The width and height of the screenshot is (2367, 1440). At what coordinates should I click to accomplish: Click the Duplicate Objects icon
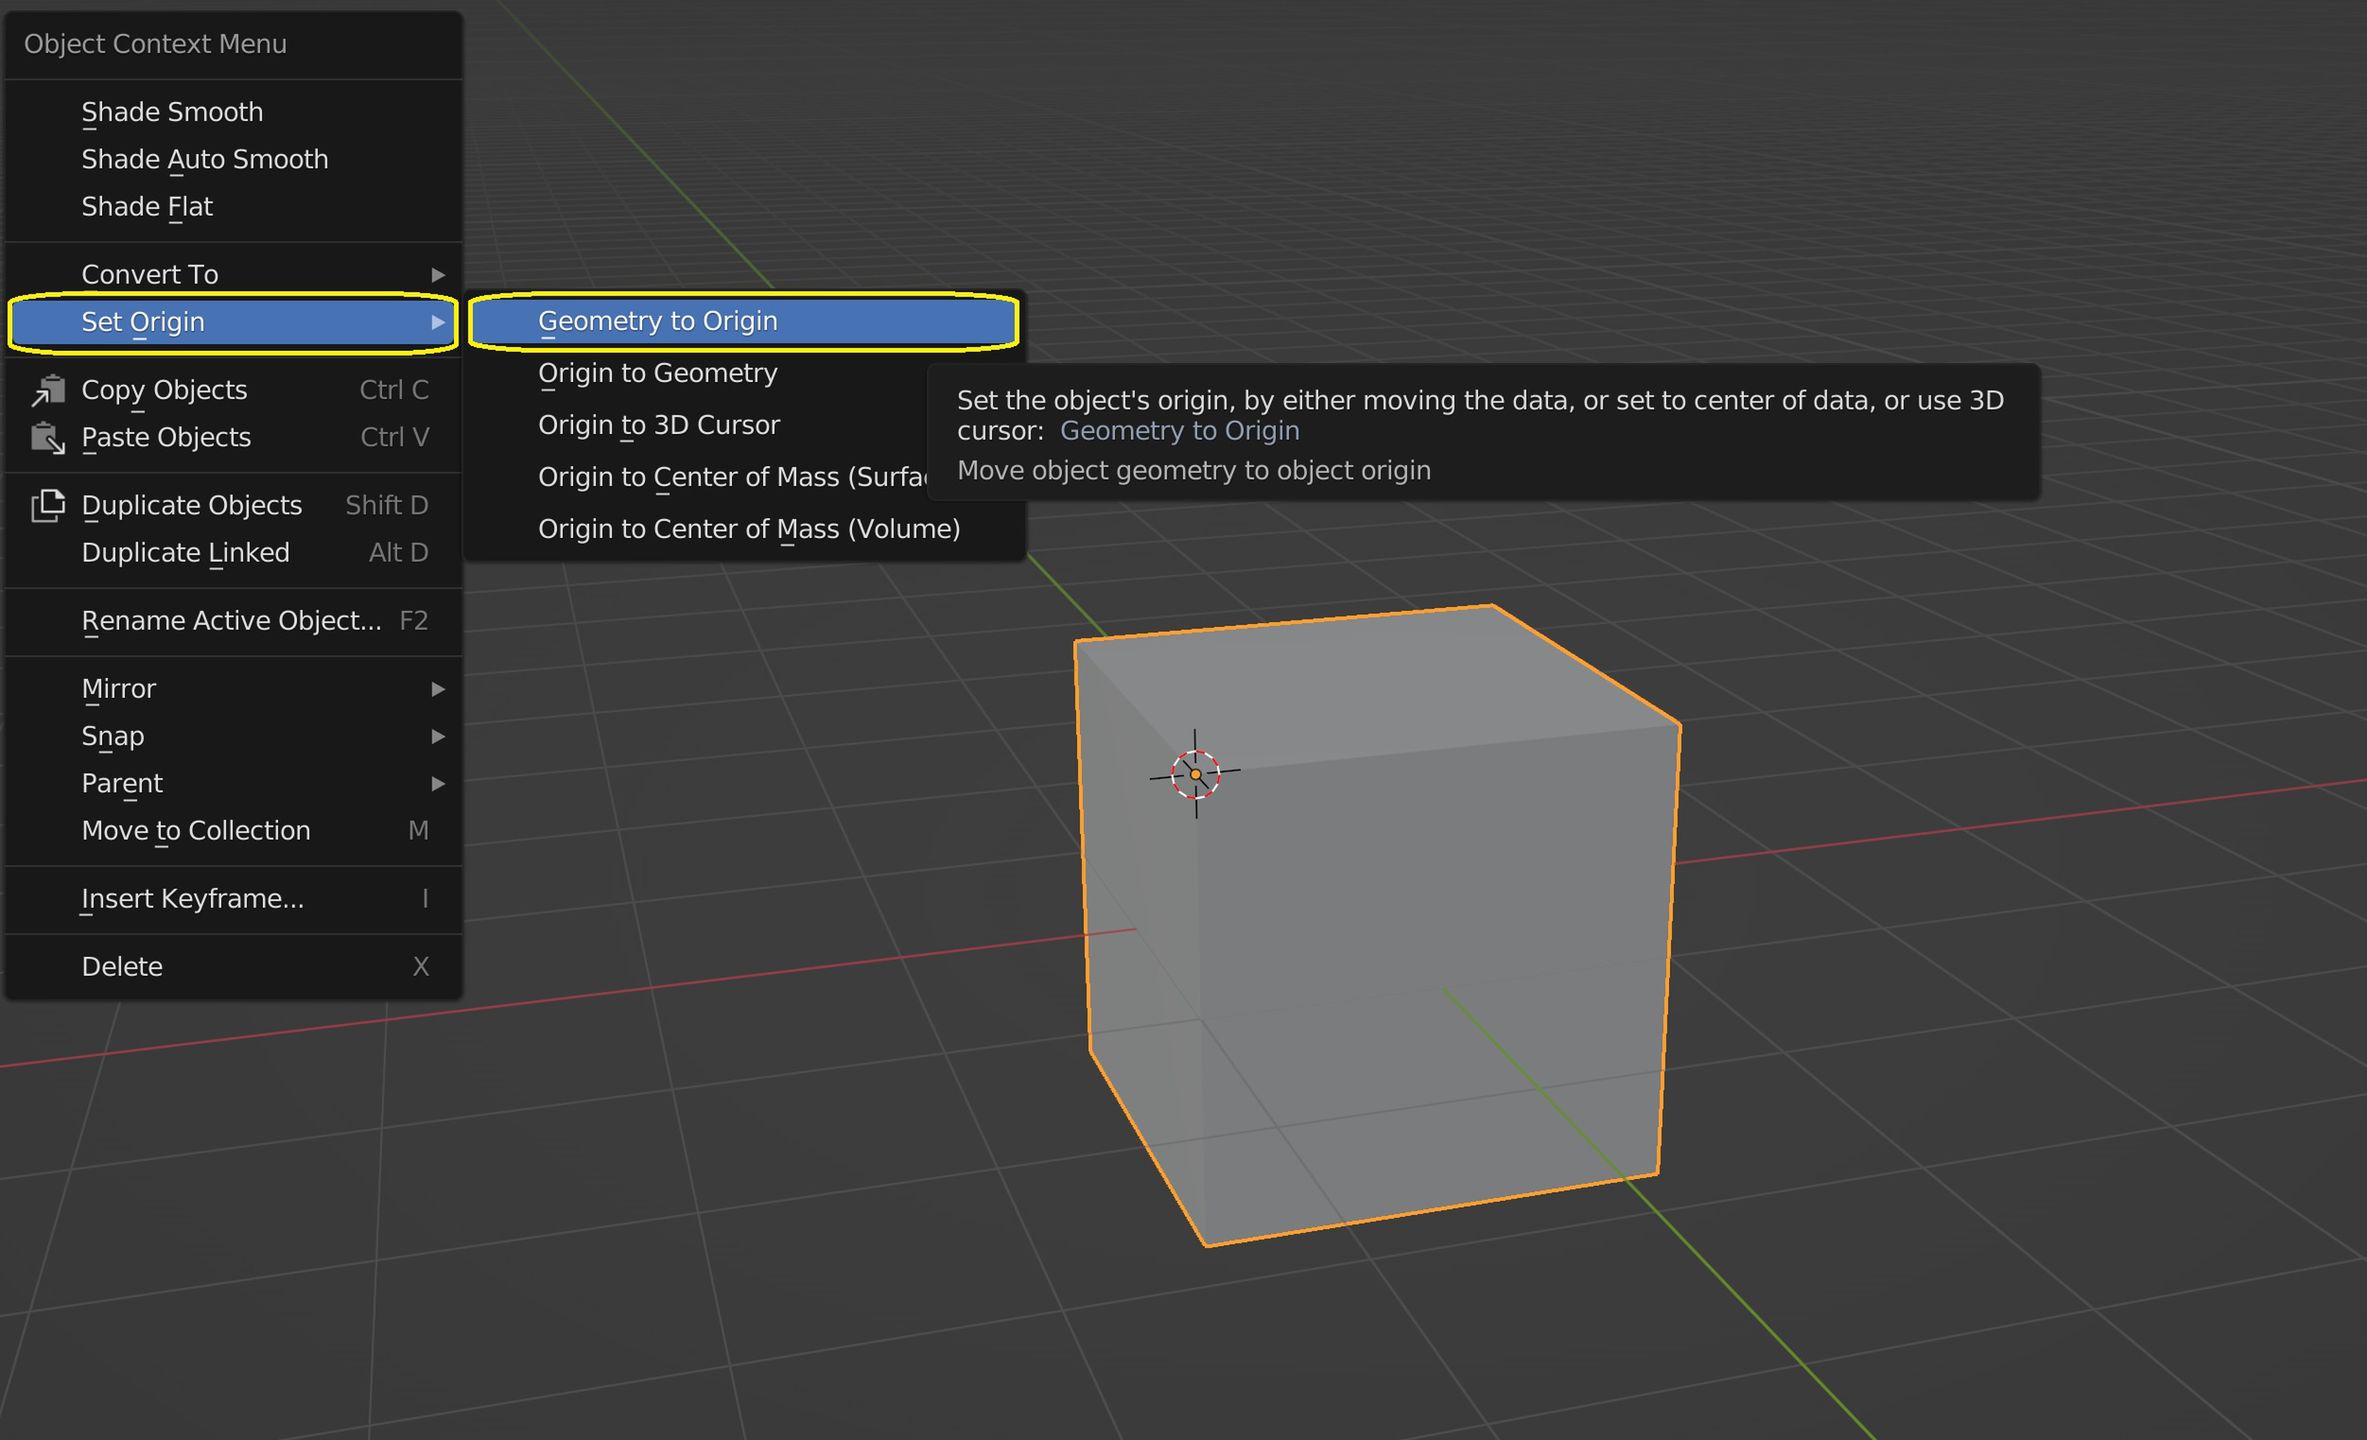pyautogui.click(x=47, y=505)
